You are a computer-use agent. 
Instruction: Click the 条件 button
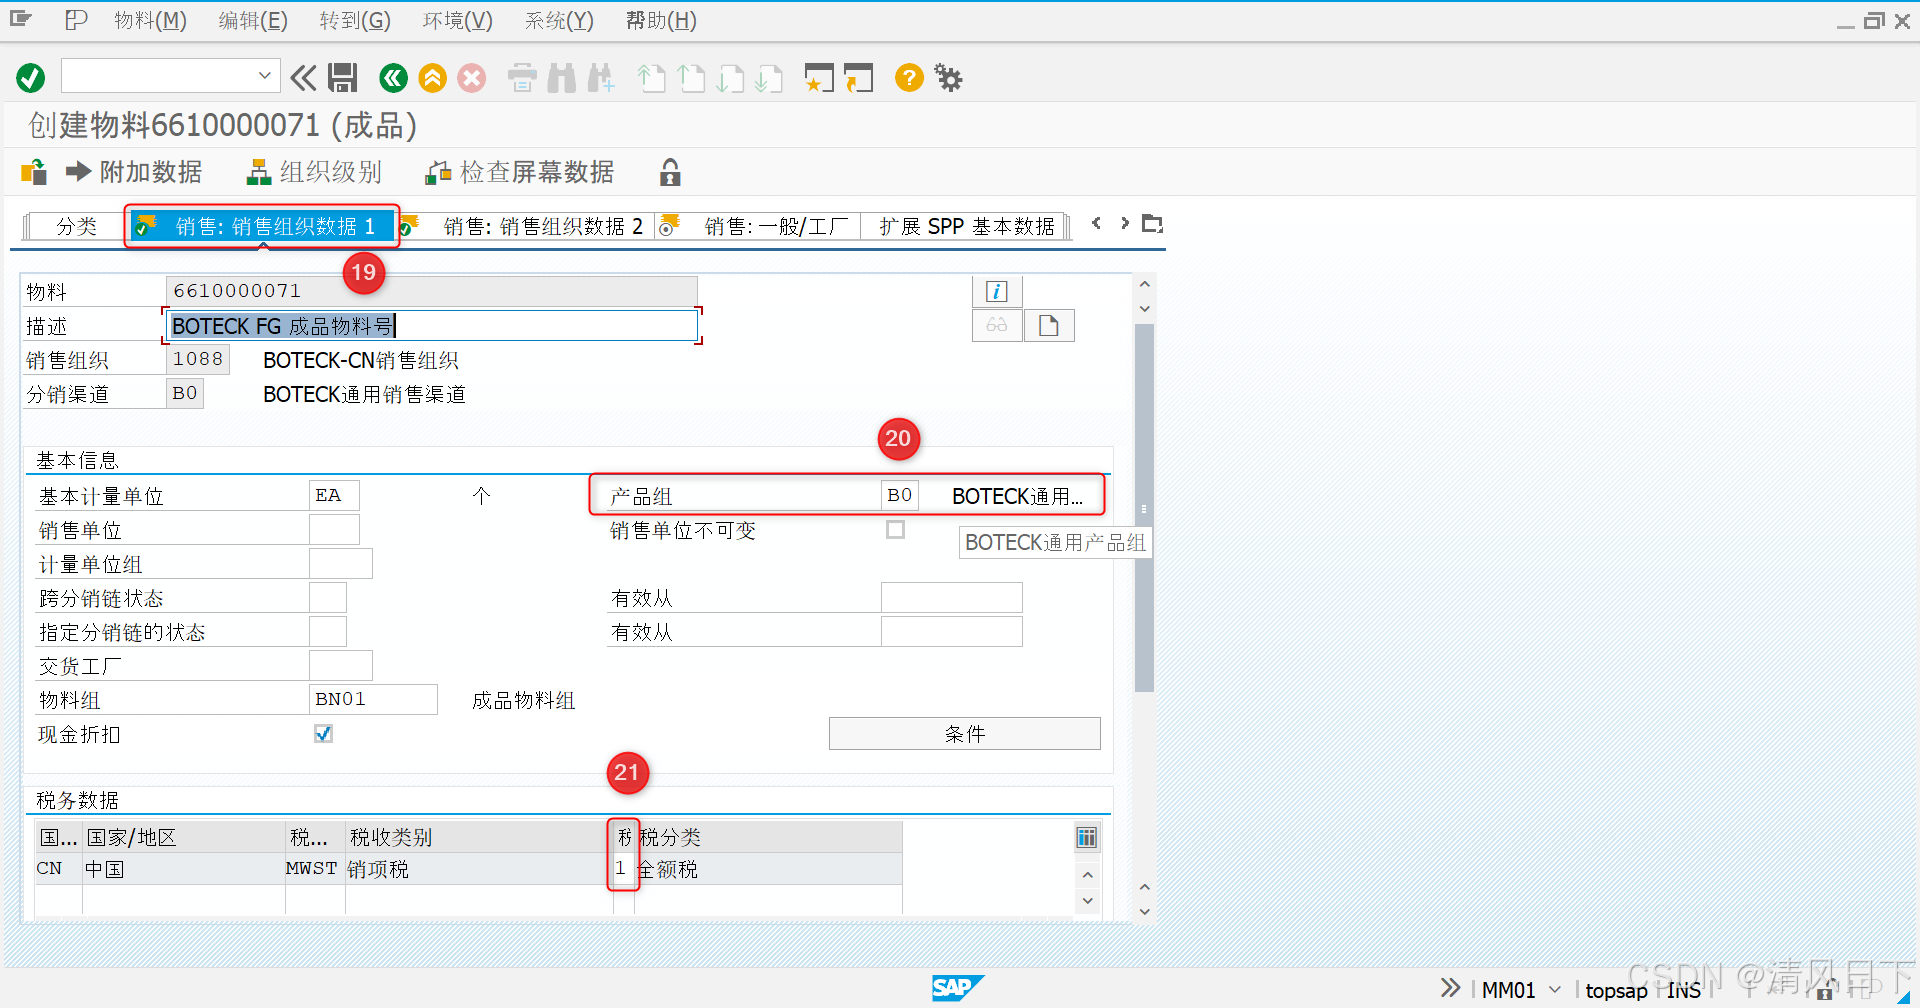(965, 733)
